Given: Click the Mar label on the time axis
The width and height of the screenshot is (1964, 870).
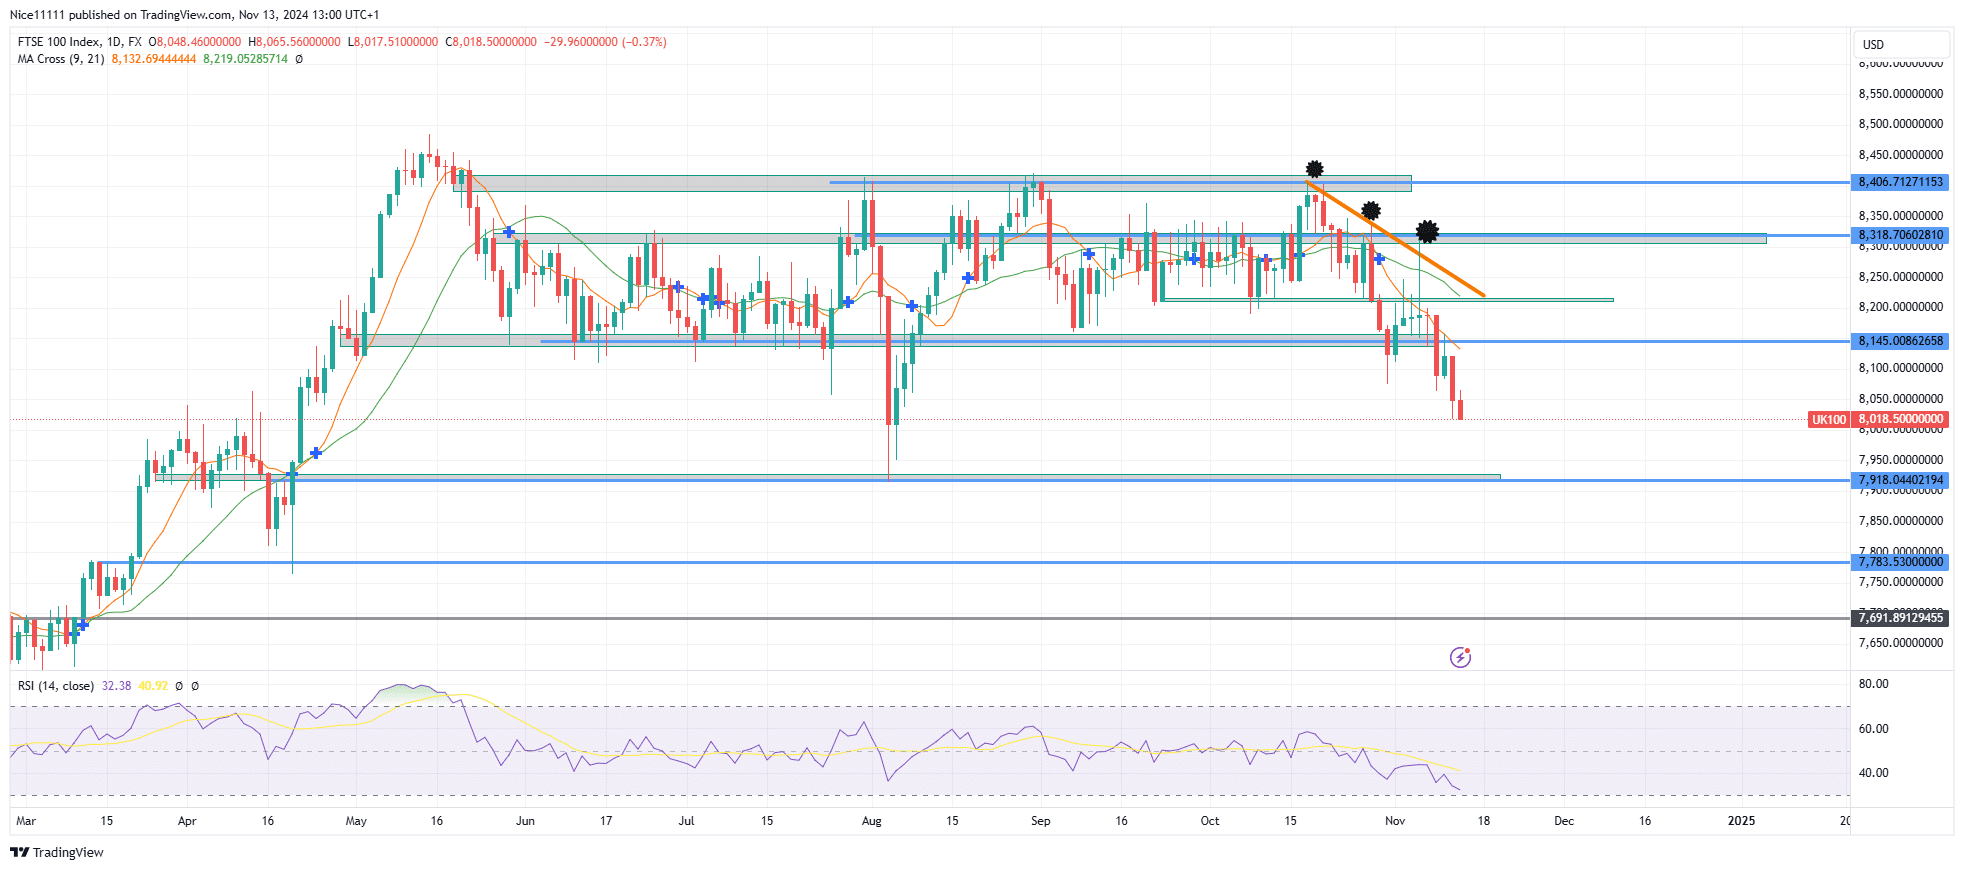Looking at the screenshot, I should [26, 821].
